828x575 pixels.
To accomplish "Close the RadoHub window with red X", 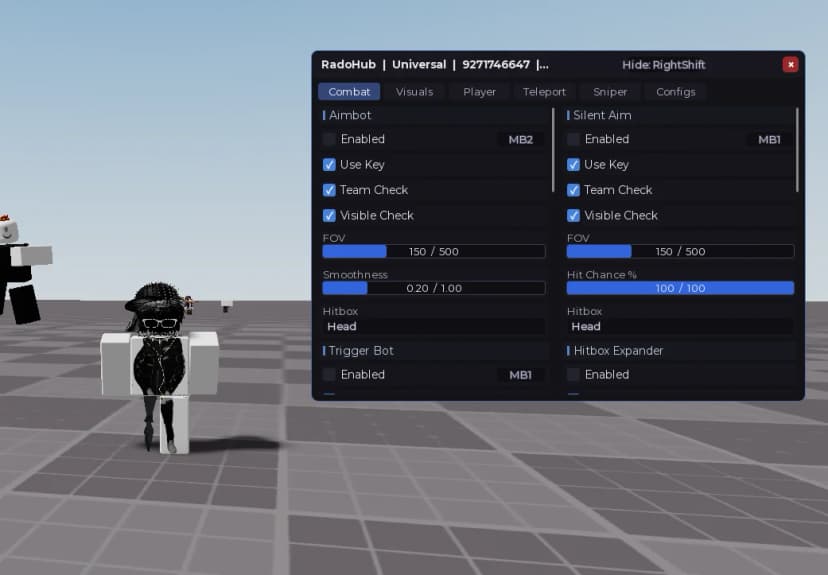I will click(790, 64).
